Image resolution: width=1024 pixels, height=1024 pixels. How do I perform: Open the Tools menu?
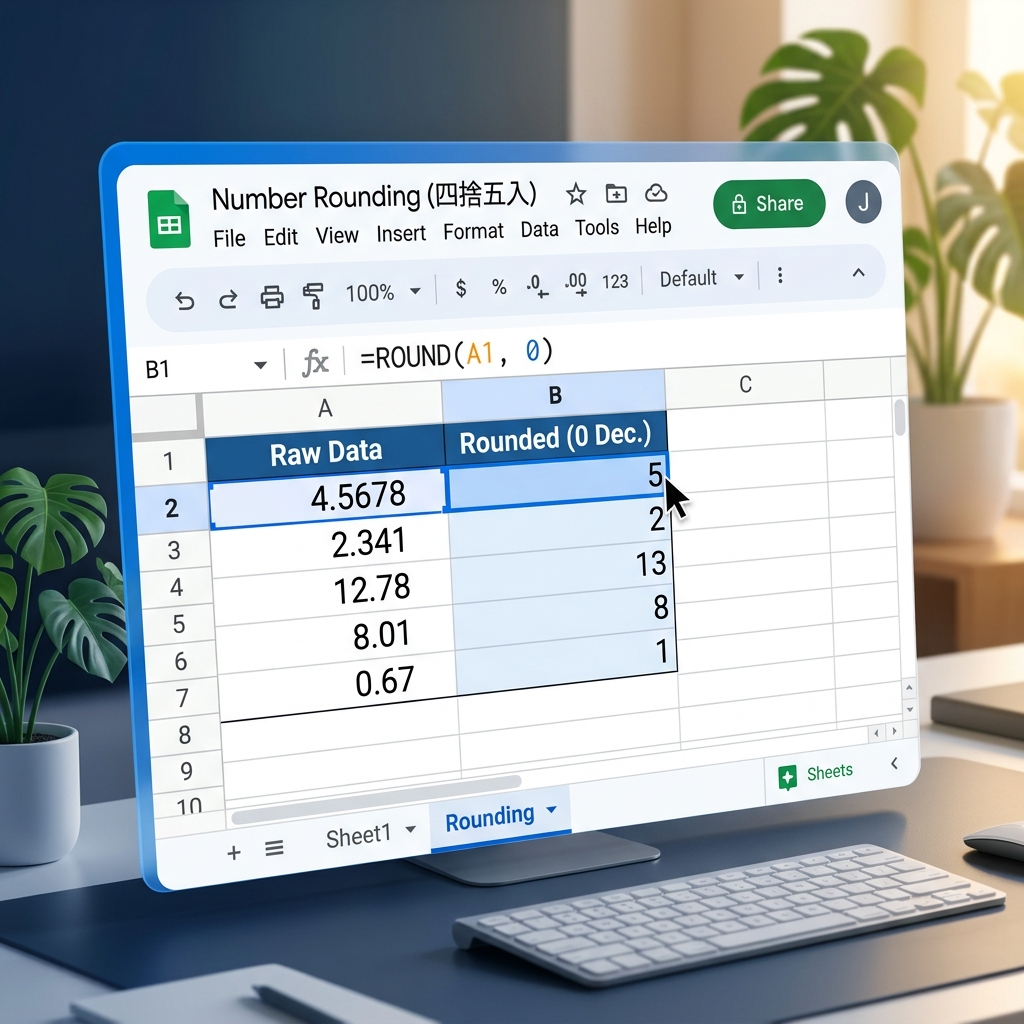coord(597,227)
